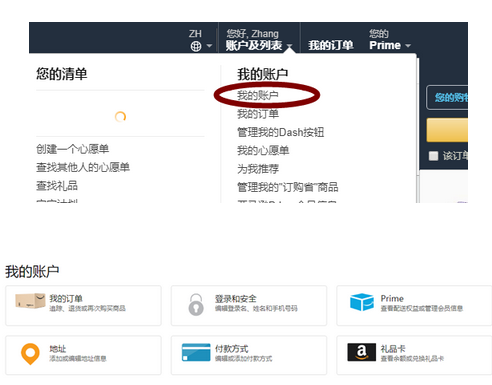Open the ZH language dropdown arrow
Screen dimensions: 492x385
point(209,46)
